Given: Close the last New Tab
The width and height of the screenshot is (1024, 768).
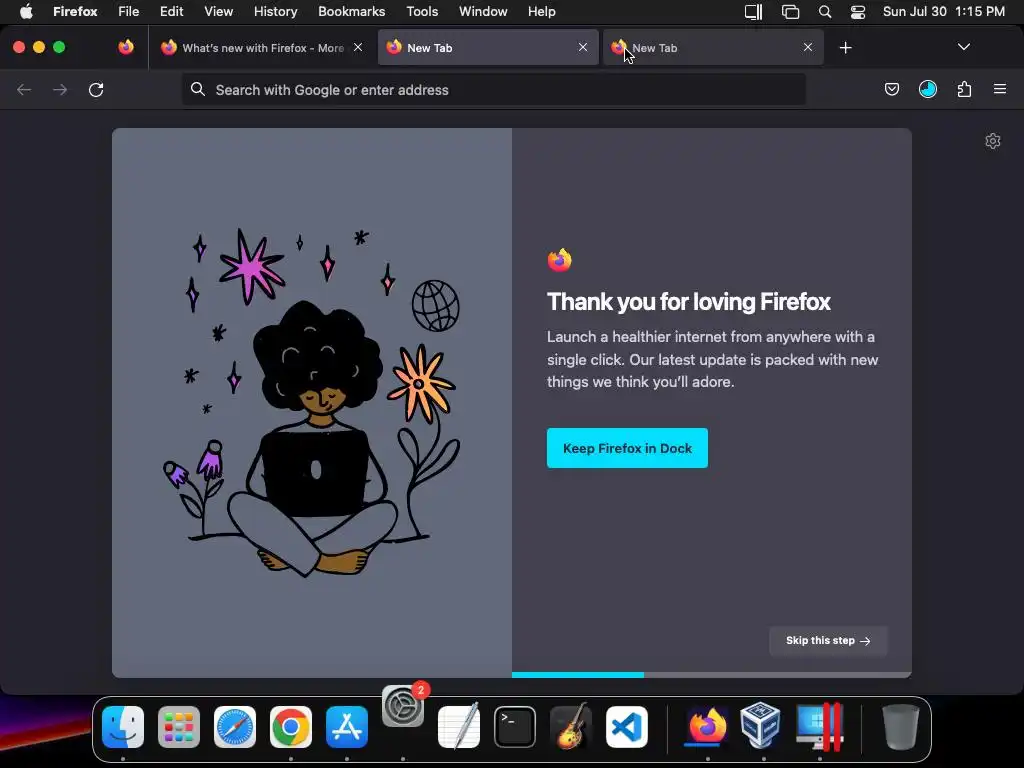Looking at the screenshot, I should tap(808, 47).
